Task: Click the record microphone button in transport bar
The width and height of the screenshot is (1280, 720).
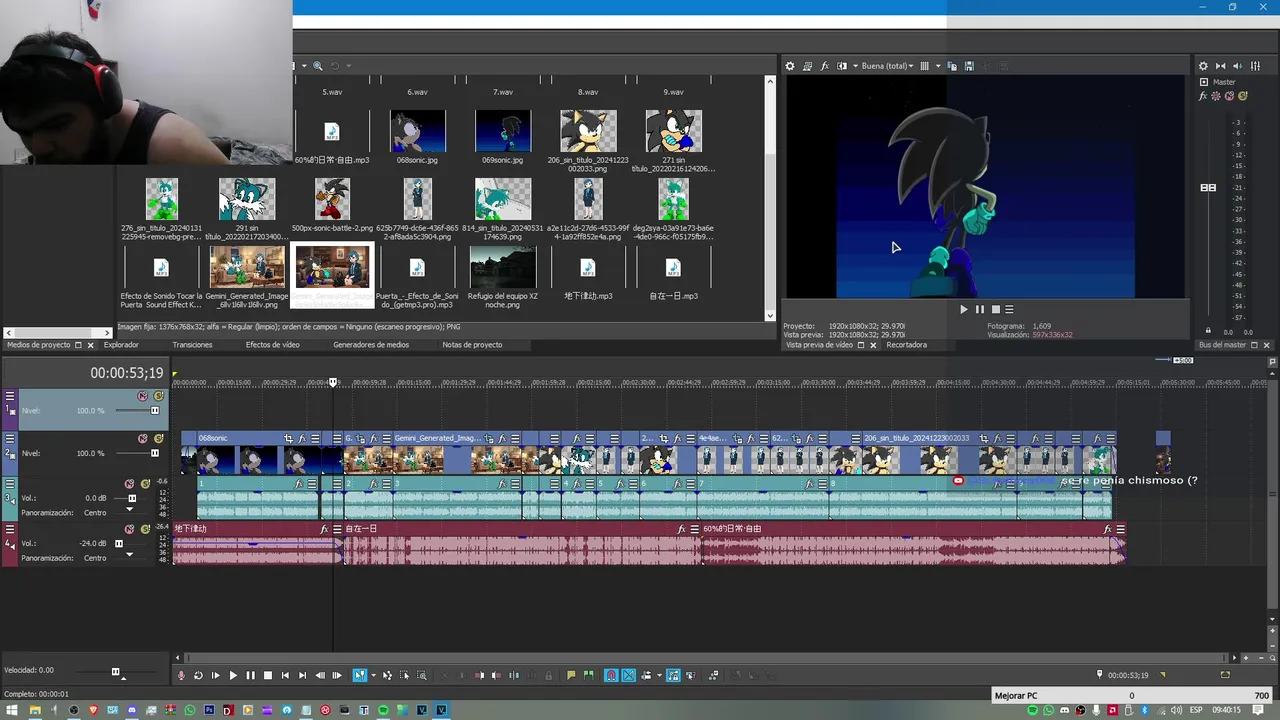Action: (181, 675)
